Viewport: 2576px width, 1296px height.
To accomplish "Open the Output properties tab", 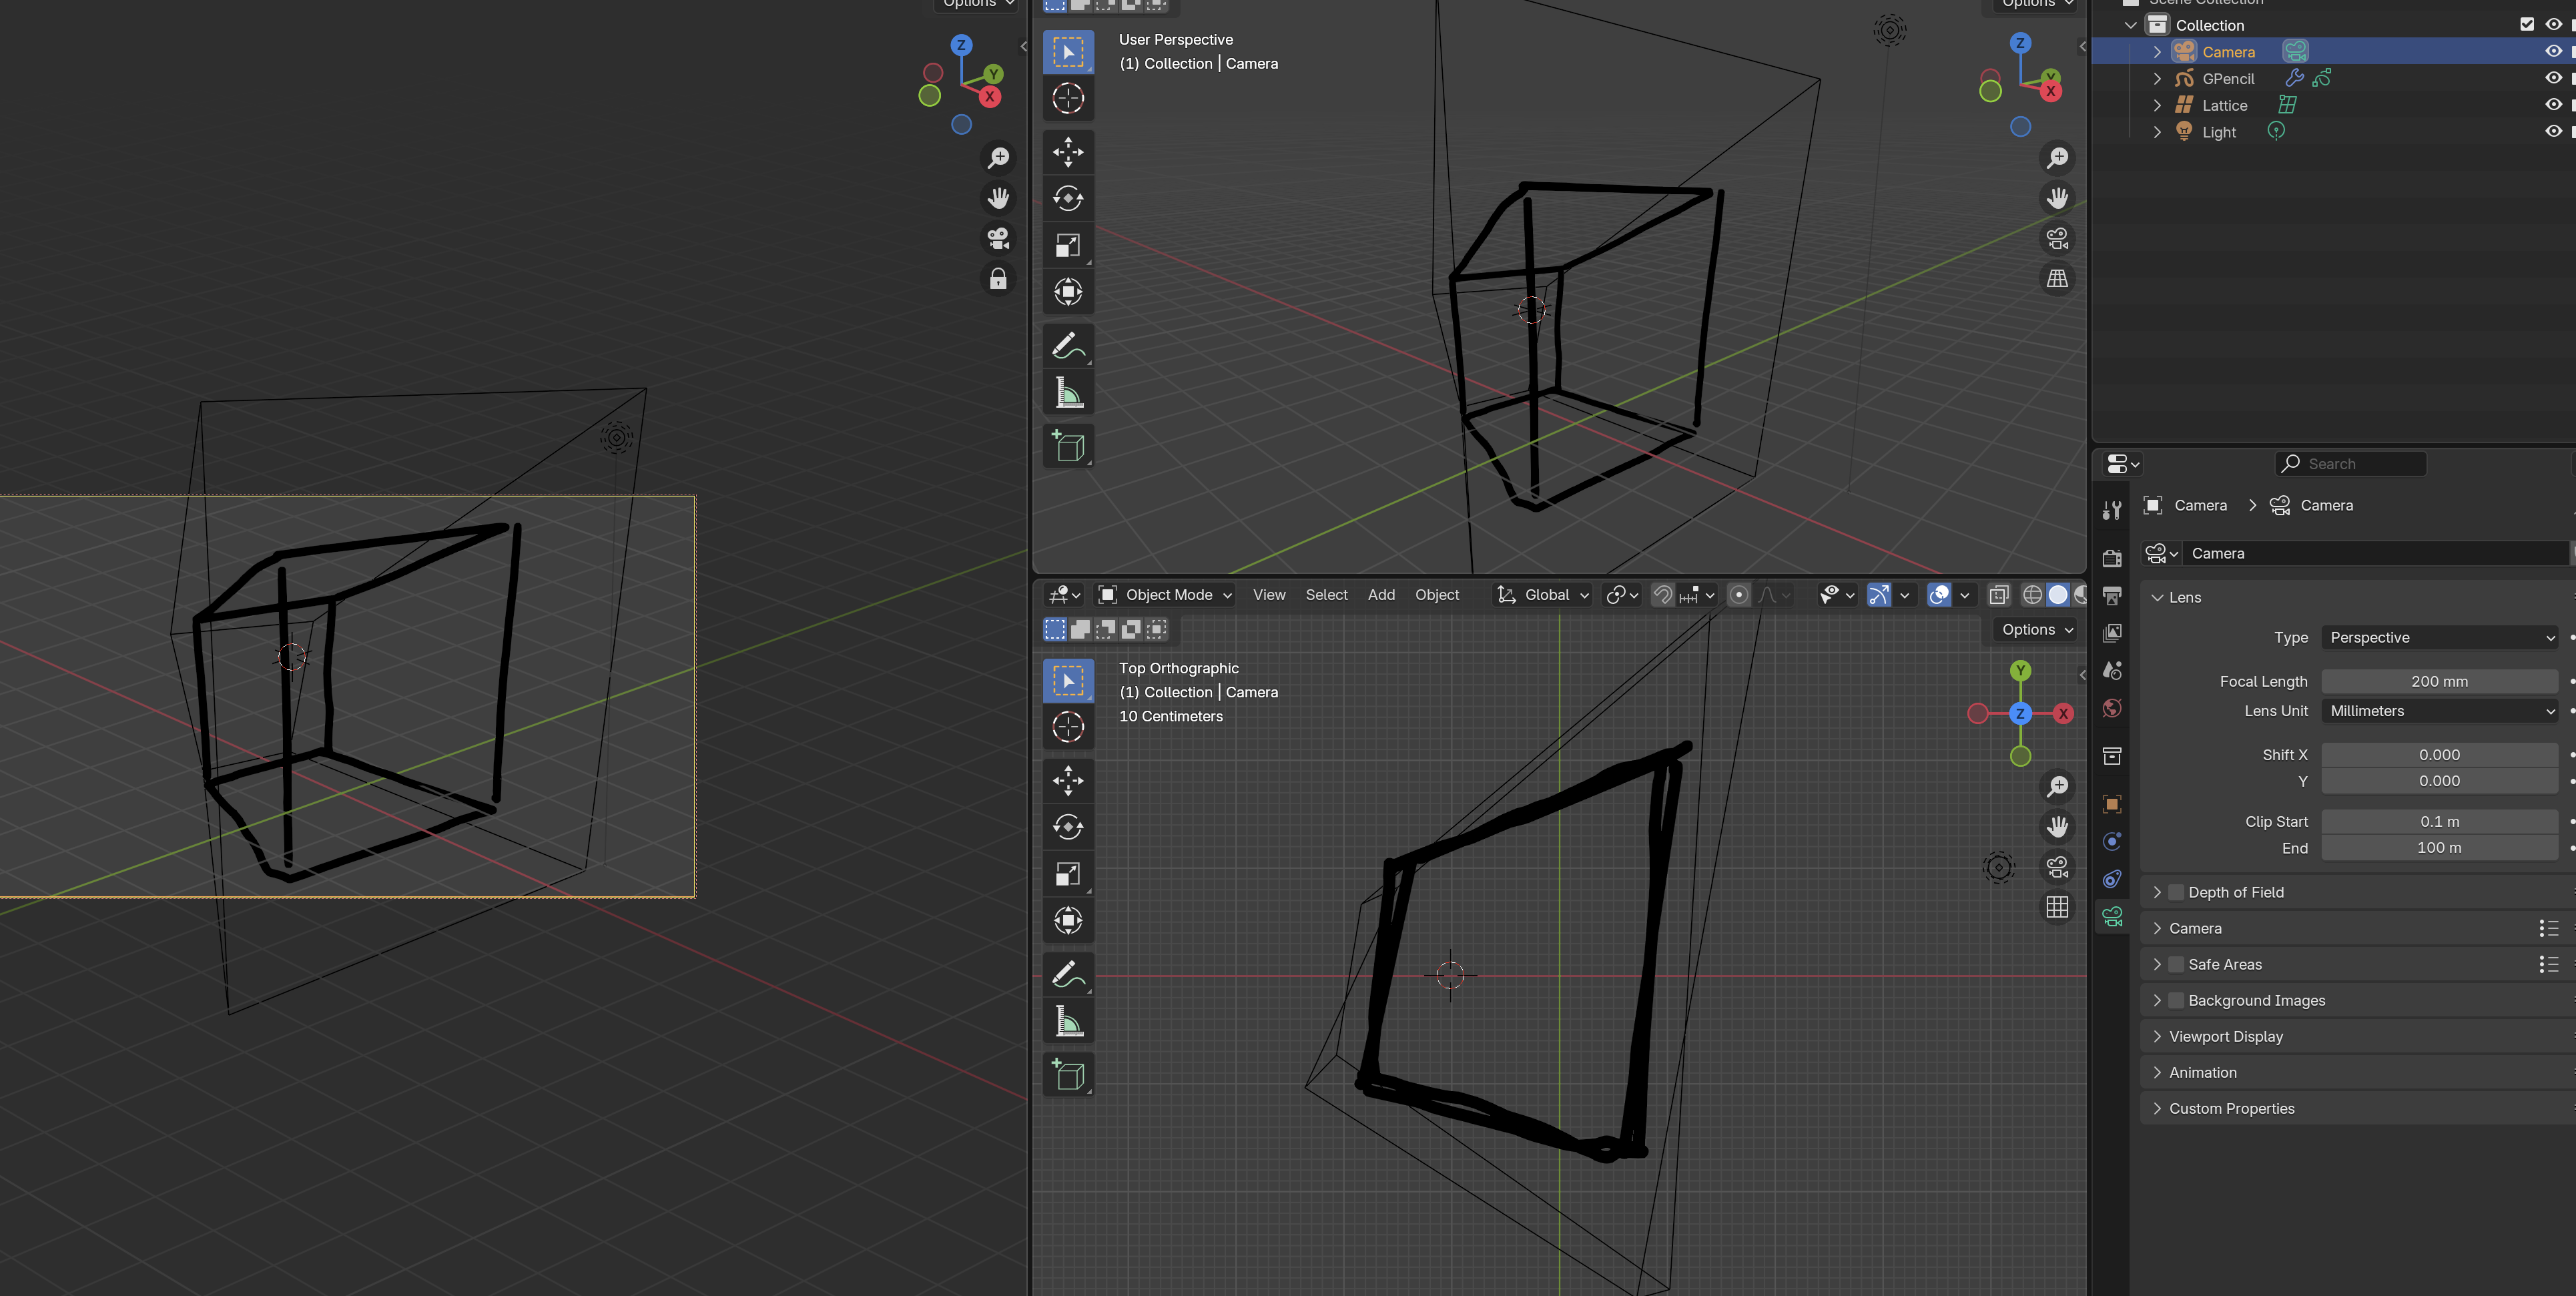I will (2112, 596).
